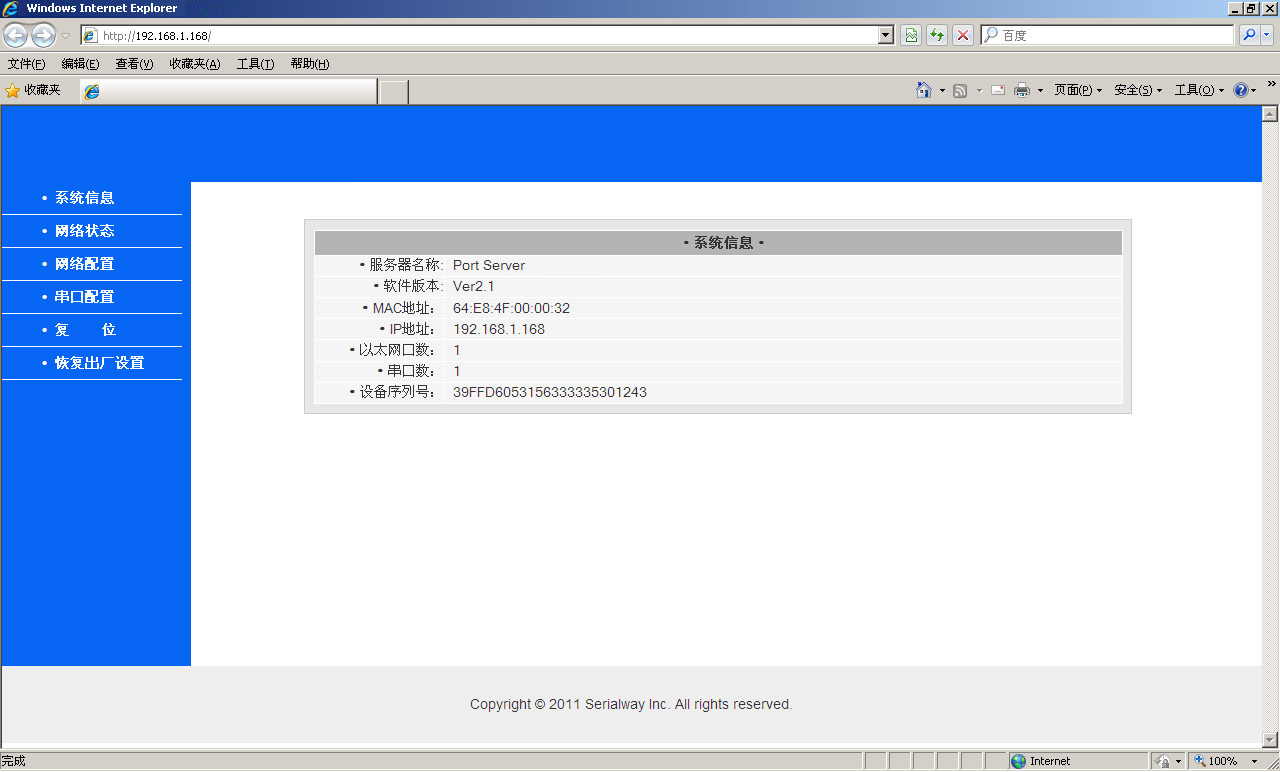Open the 工具(T) menu in menu bar

click(255, 64)
